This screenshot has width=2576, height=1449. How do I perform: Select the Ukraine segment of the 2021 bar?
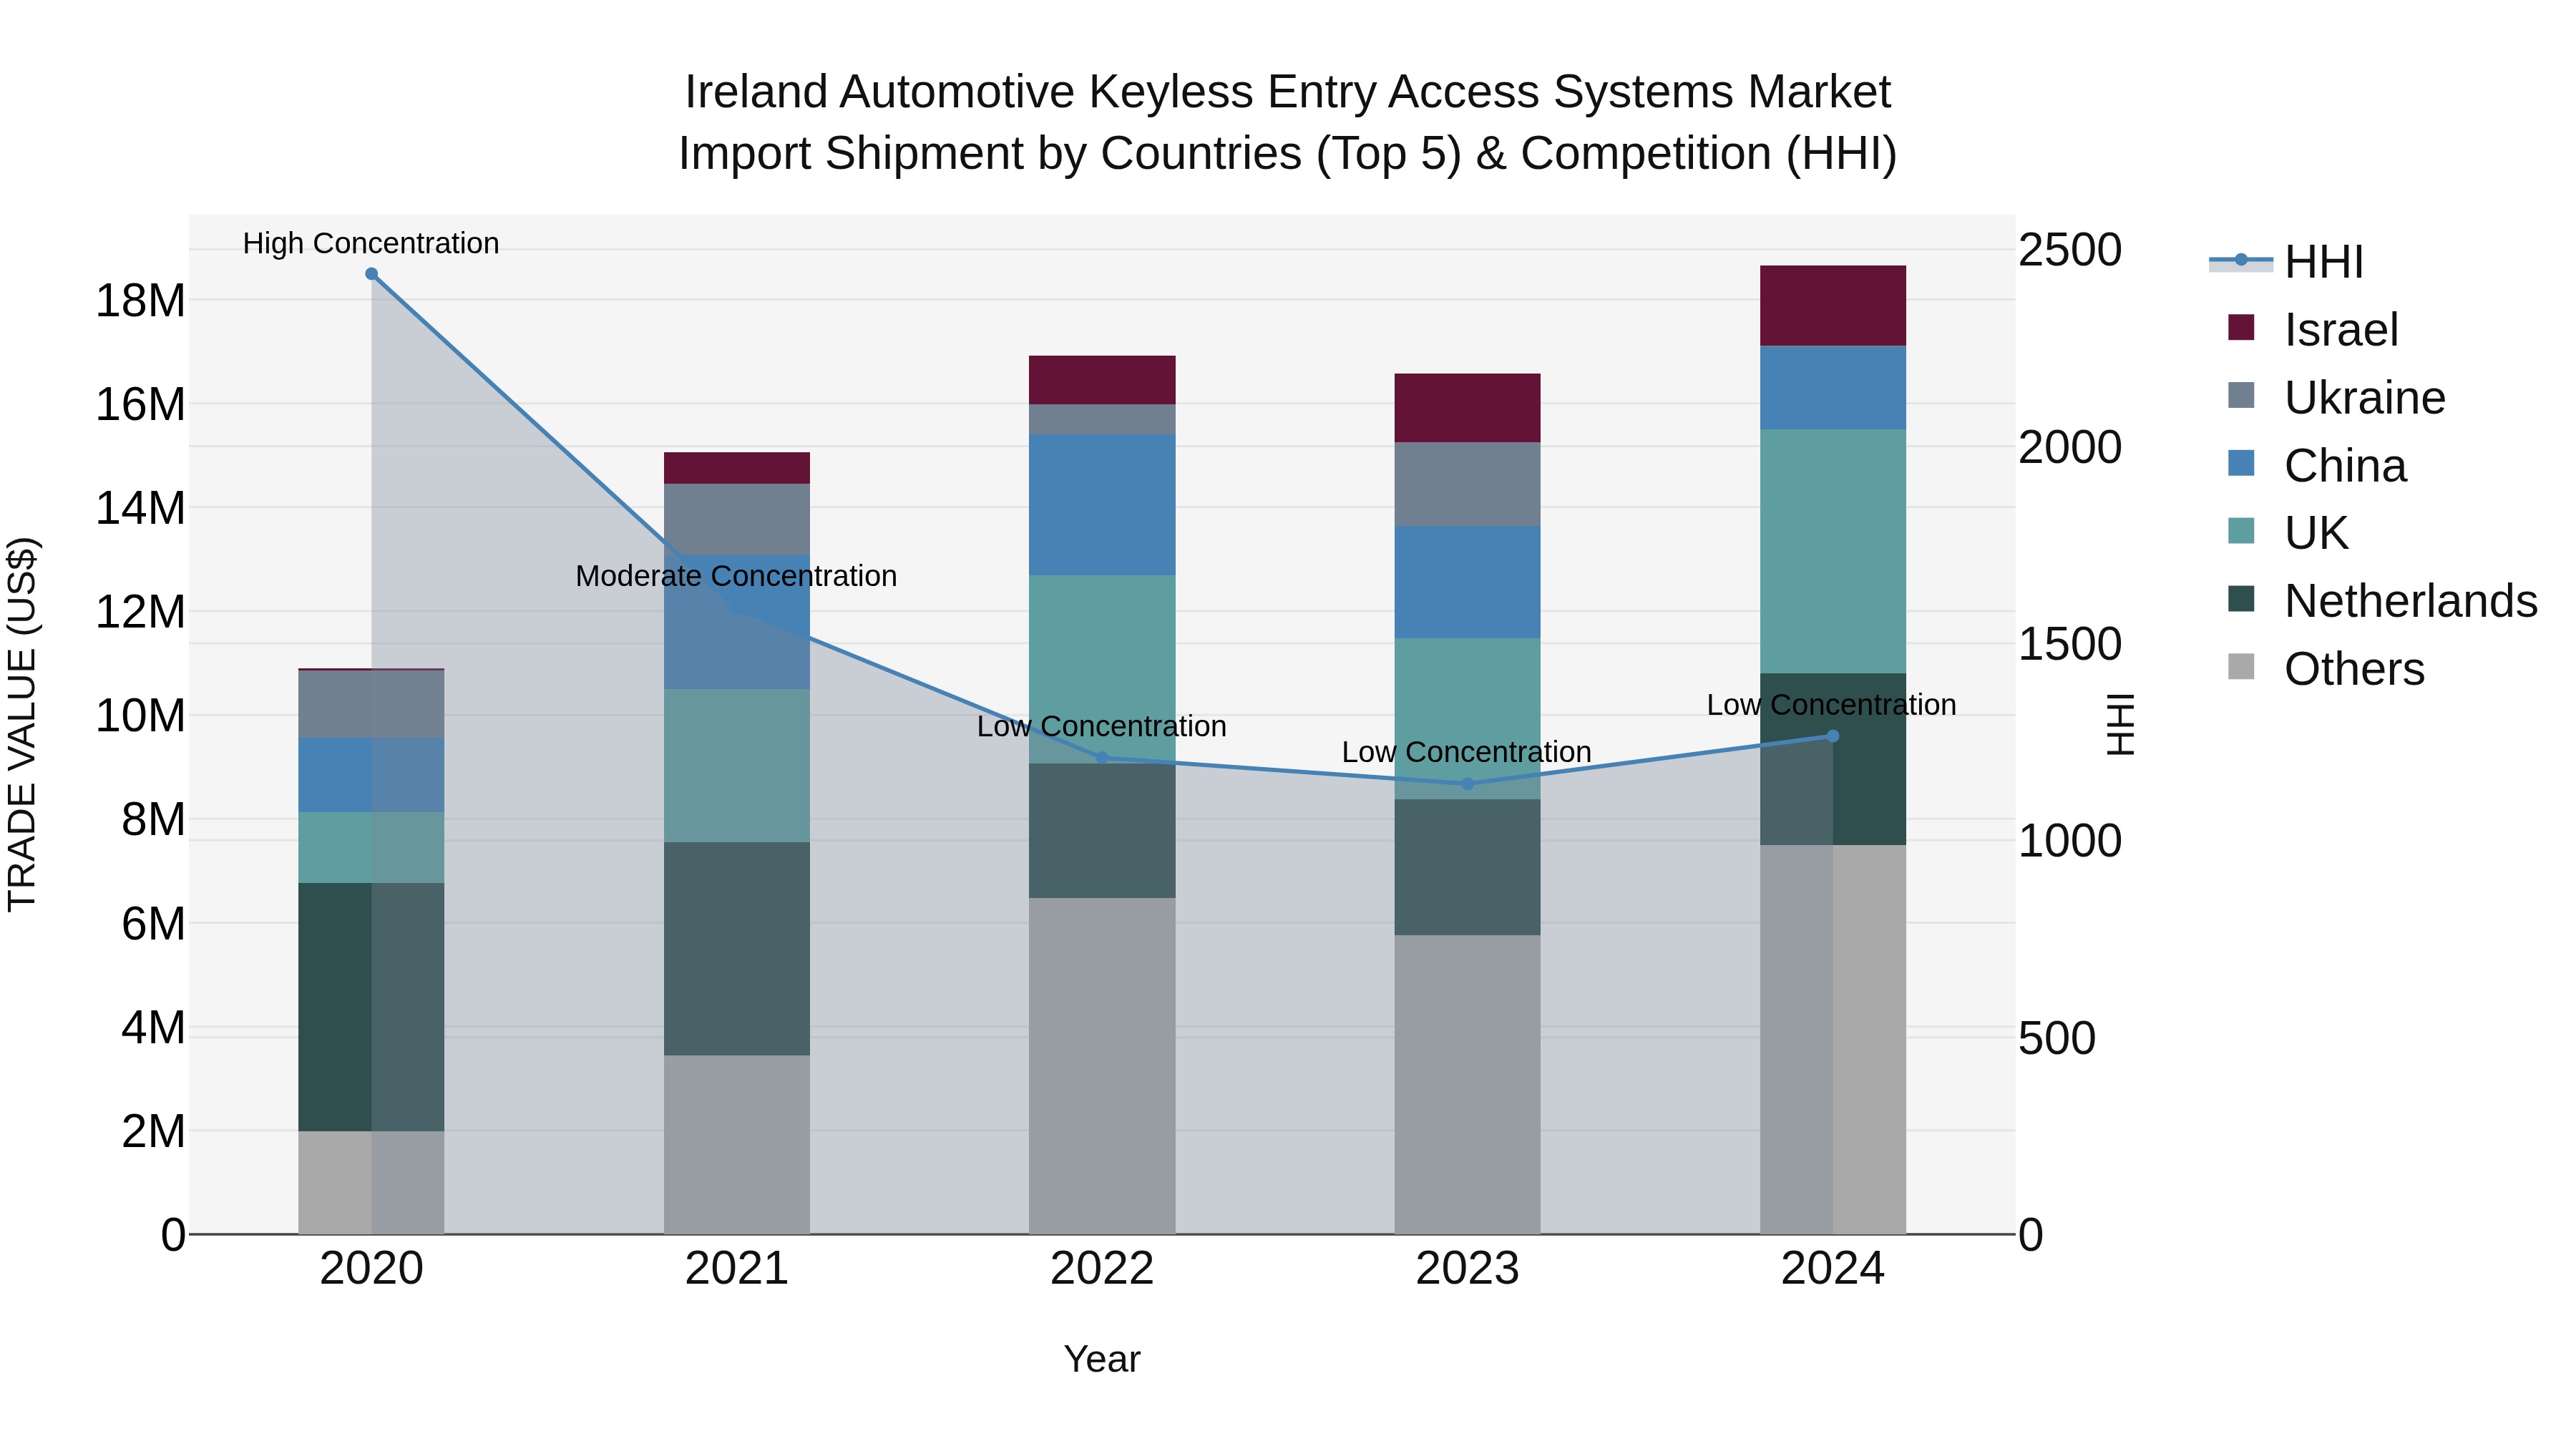737,520
